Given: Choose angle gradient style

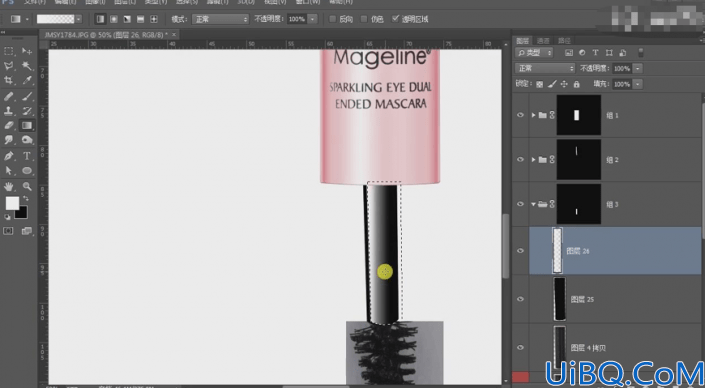Looking at the screenshot, I should tap(127, 19).
